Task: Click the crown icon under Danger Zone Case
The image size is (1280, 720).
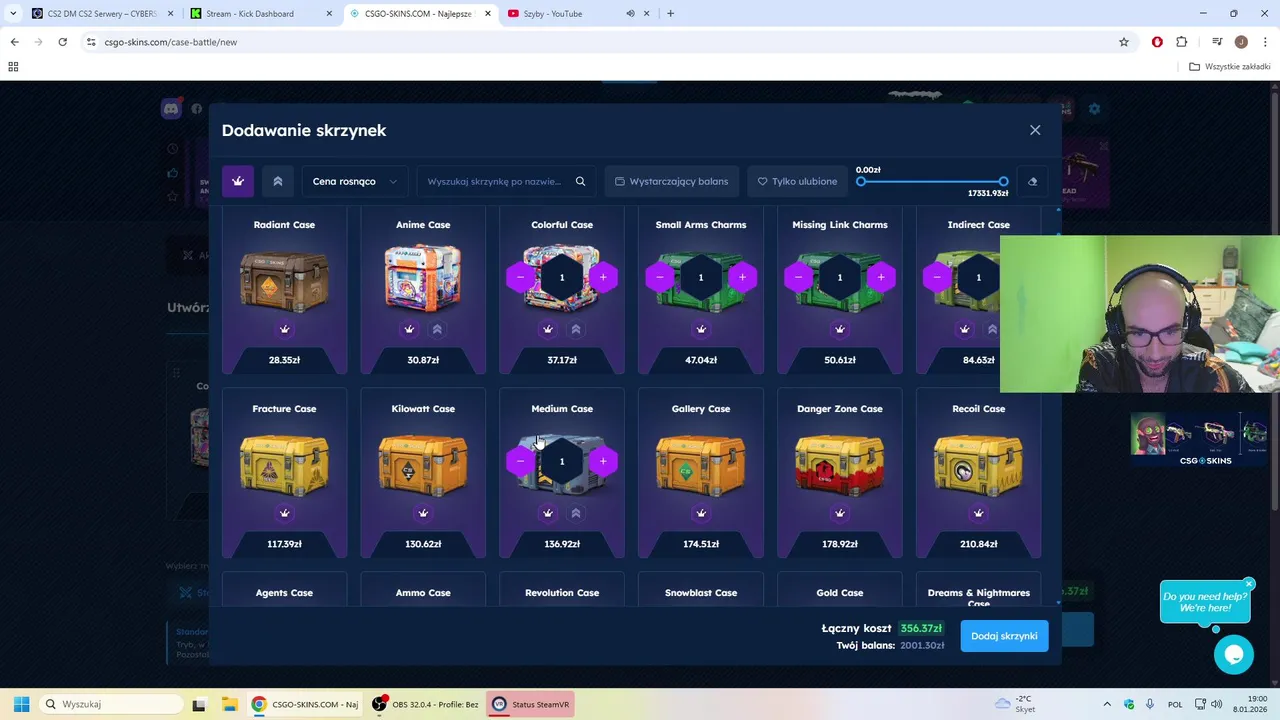Action: click(840, 513)
